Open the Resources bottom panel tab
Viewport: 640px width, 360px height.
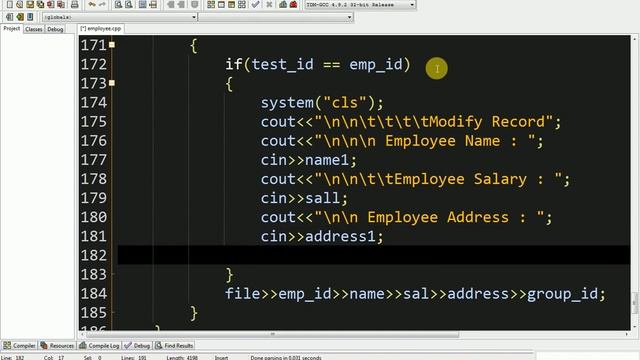click(x=57, y=346)
